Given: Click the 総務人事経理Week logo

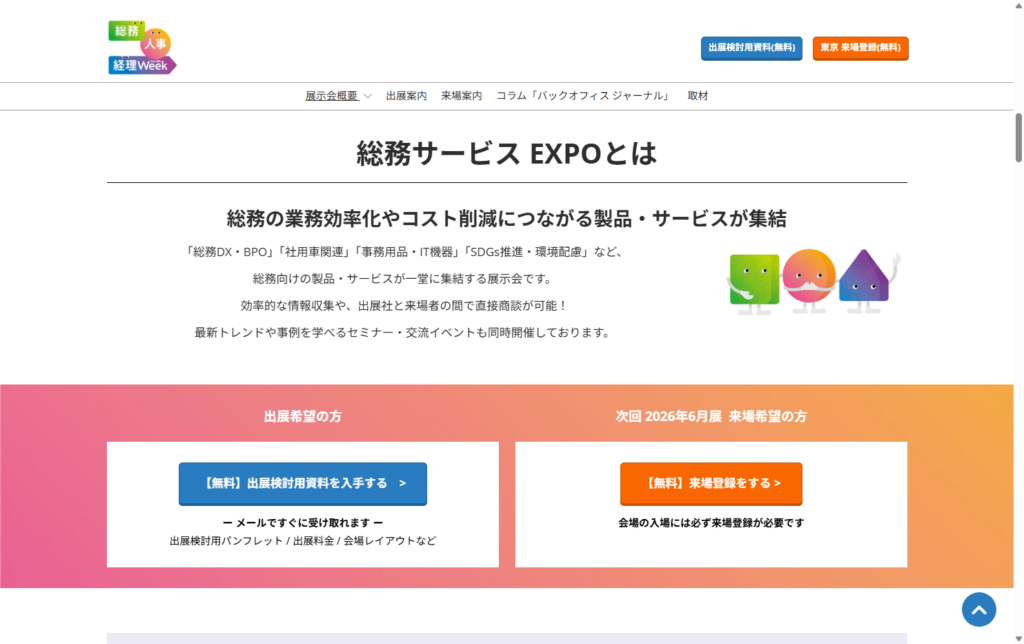Looking at the screenshot, I should coord(142,47).
